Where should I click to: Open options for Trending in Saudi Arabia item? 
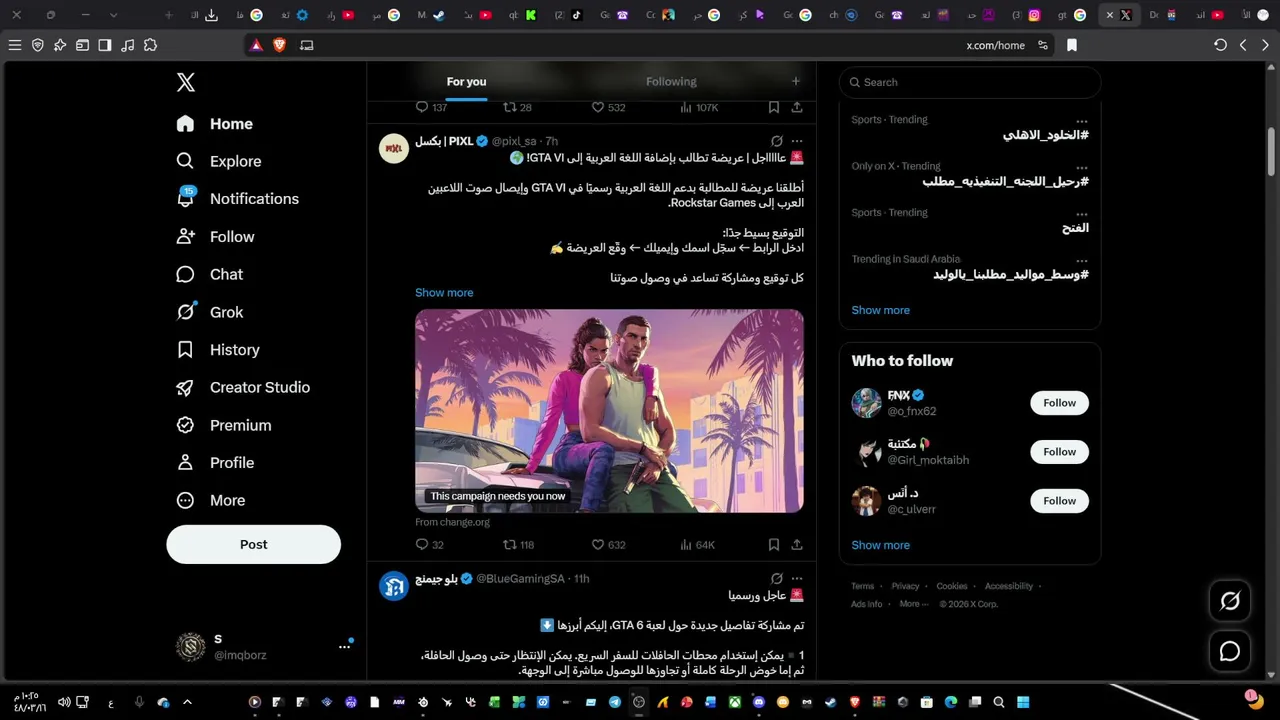click(x=1082, y=261)
